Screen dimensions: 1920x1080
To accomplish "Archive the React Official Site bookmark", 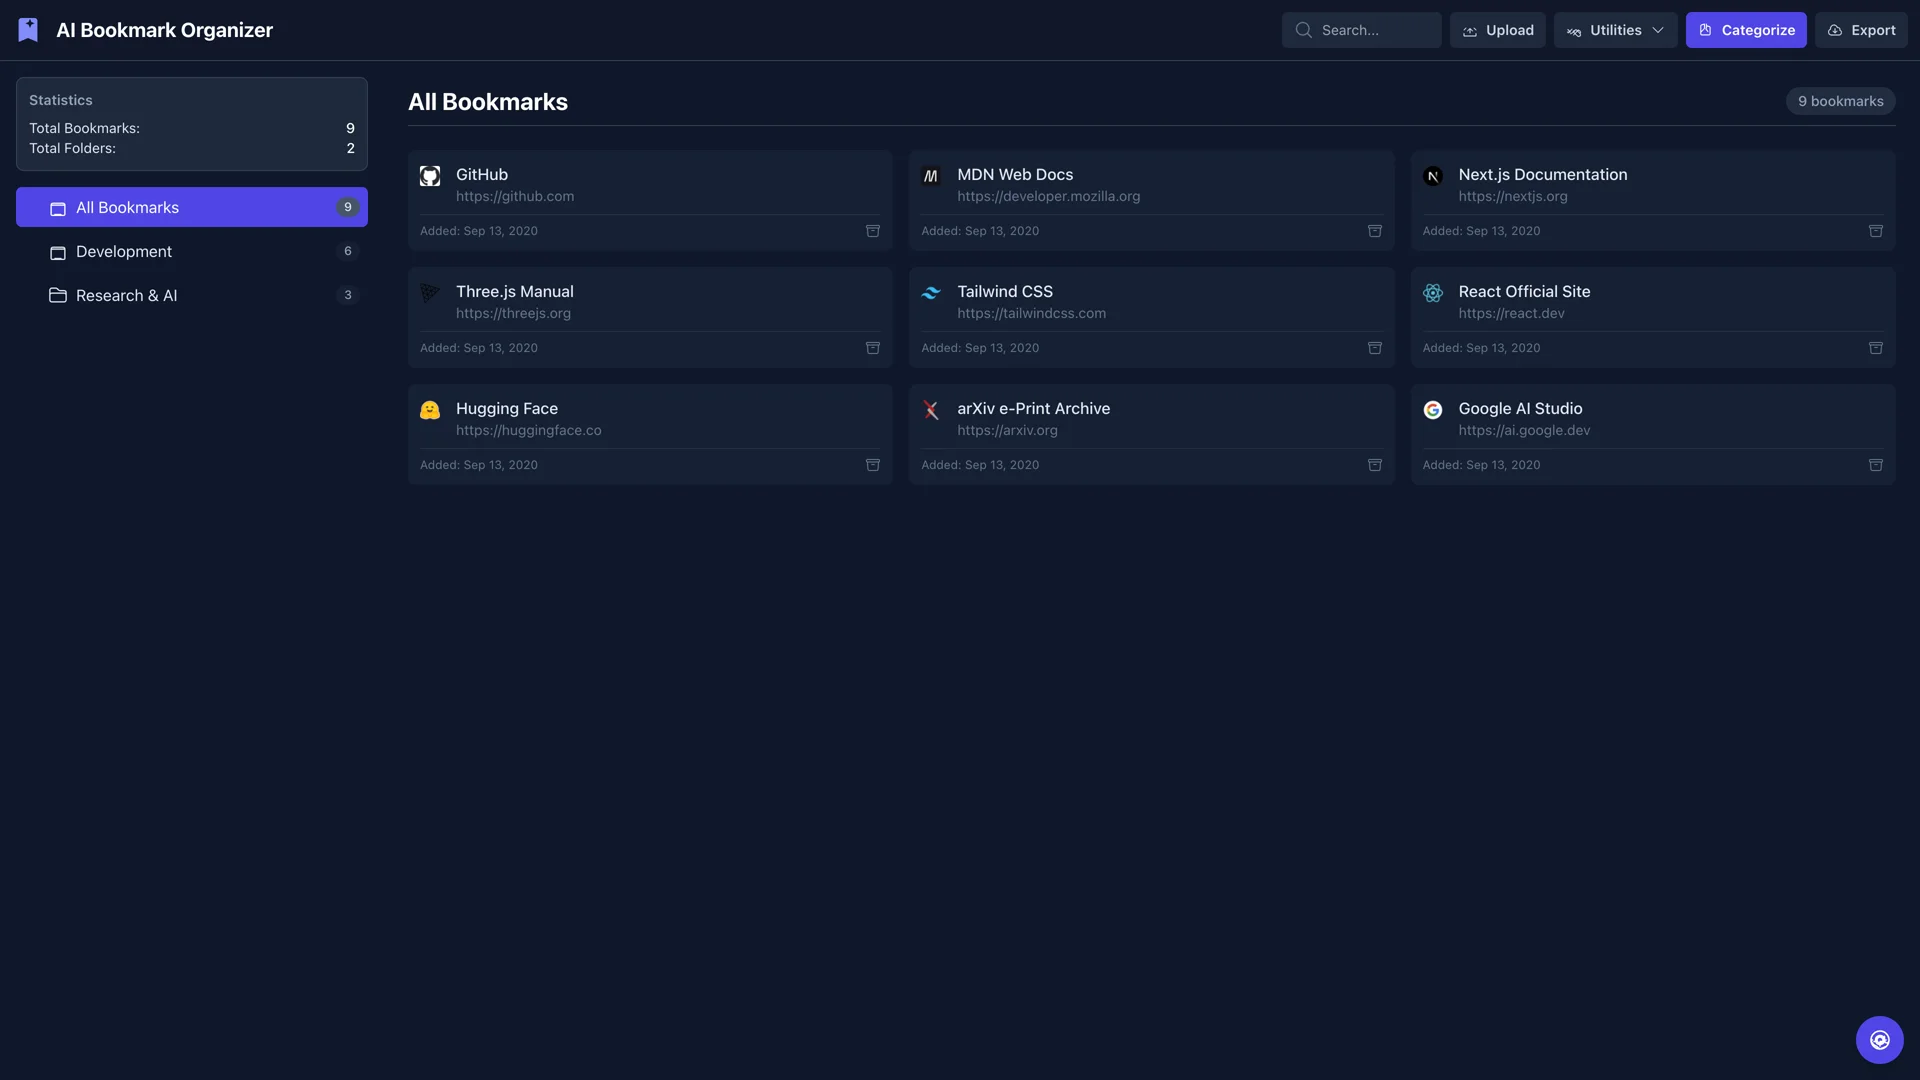I will coord(1876,348).
